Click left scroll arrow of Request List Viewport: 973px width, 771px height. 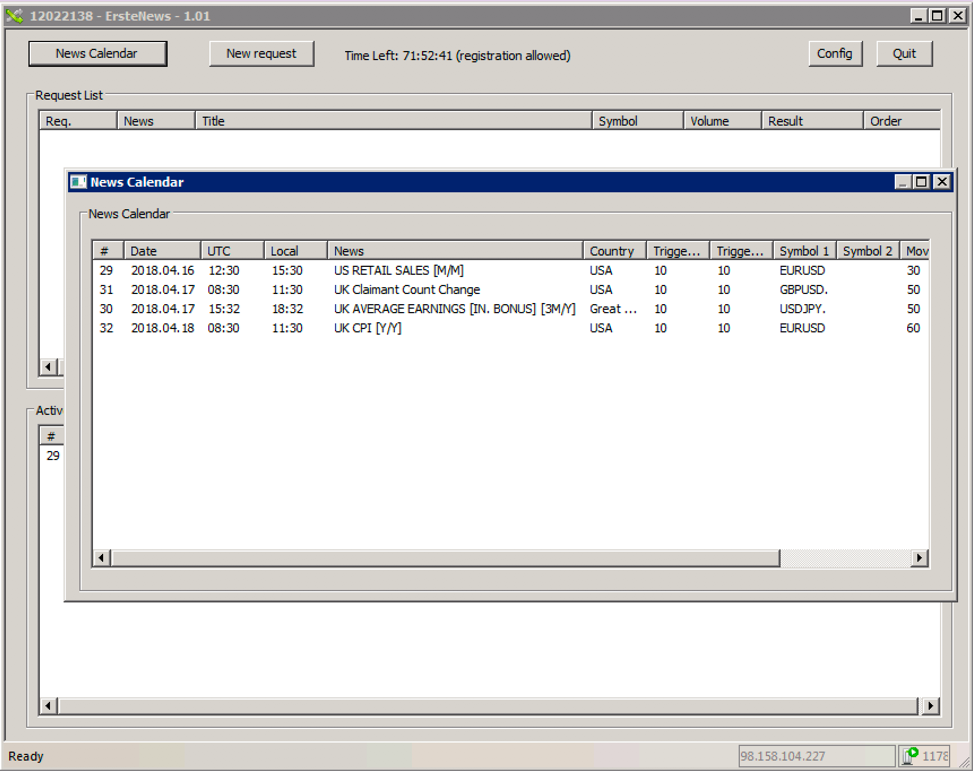[48, 367]
